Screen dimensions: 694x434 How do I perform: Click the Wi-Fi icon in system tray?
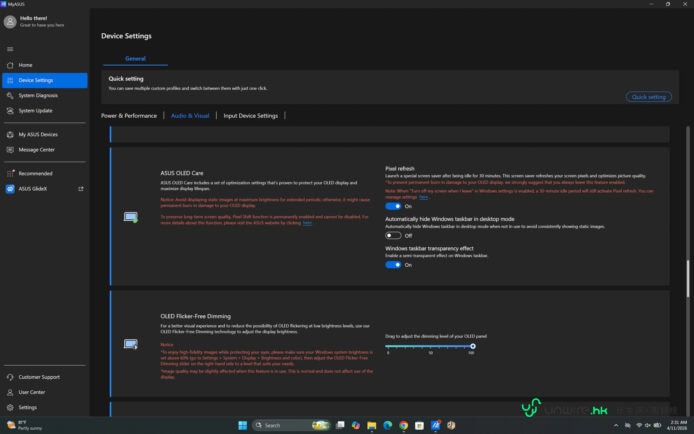tap(639, 425)
